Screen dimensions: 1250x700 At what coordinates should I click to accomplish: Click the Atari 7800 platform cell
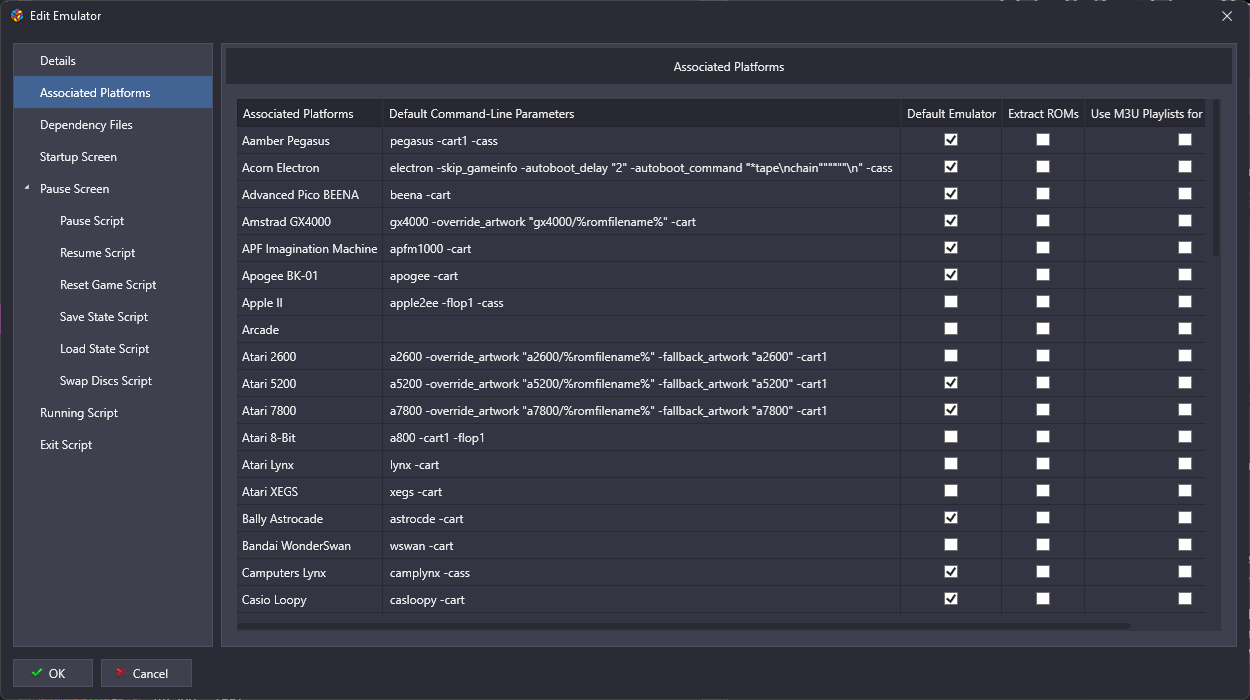click(x=310, y=410)
